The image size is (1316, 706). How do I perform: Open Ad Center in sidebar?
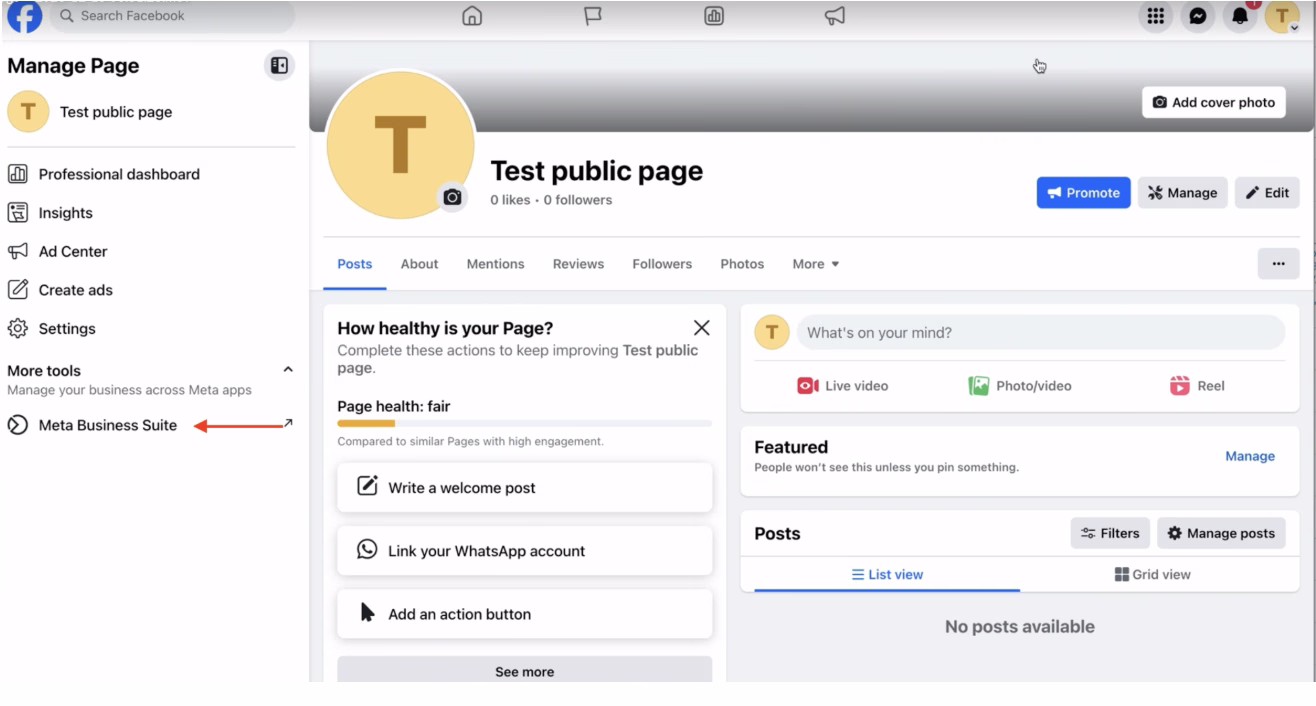73,251
